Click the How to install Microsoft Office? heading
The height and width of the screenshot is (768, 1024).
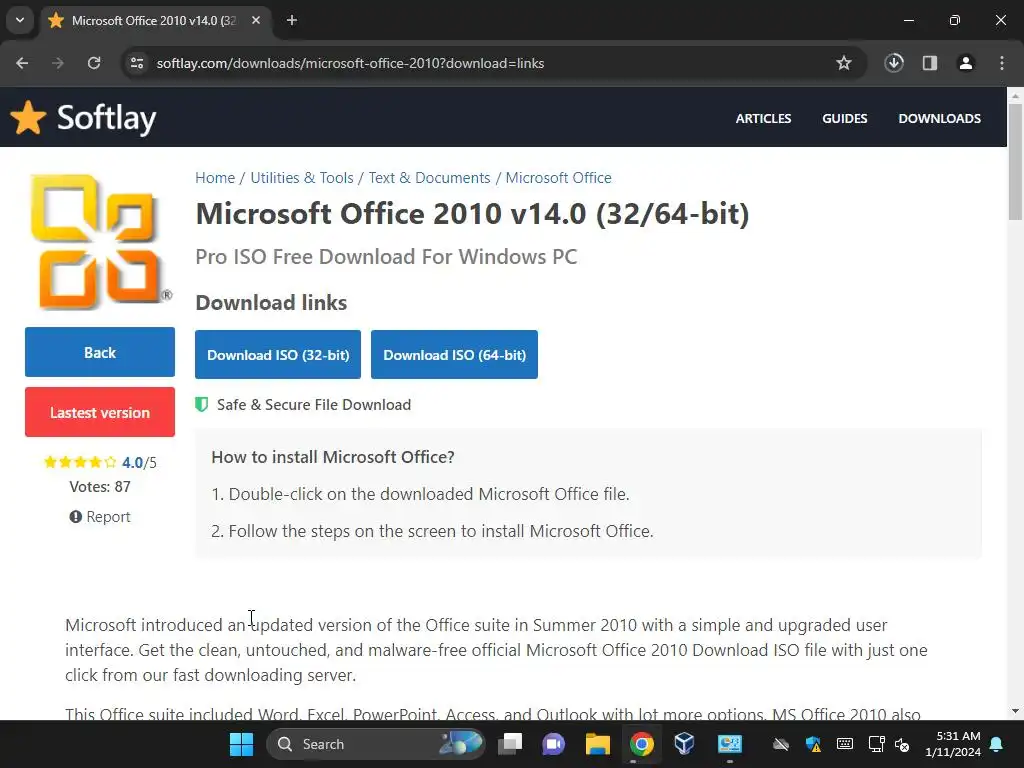(x=333, y=456)
